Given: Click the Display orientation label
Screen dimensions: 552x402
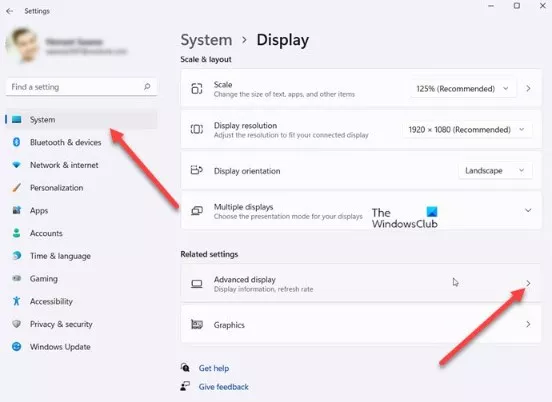Looking at the screenshot, I should point(247,171).
